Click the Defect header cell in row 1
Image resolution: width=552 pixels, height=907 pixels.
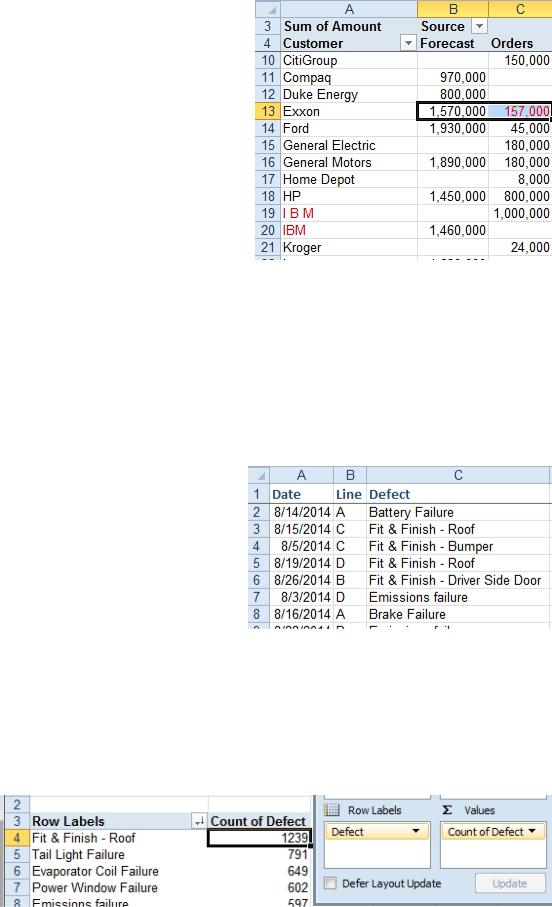point(458,495)
